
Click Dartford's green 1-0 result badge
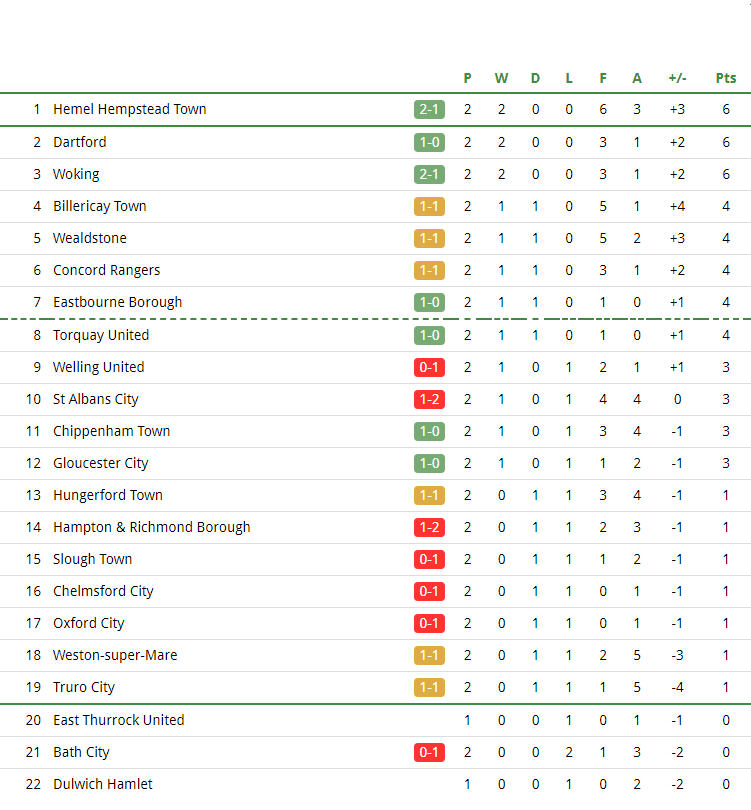pos(429,143)
